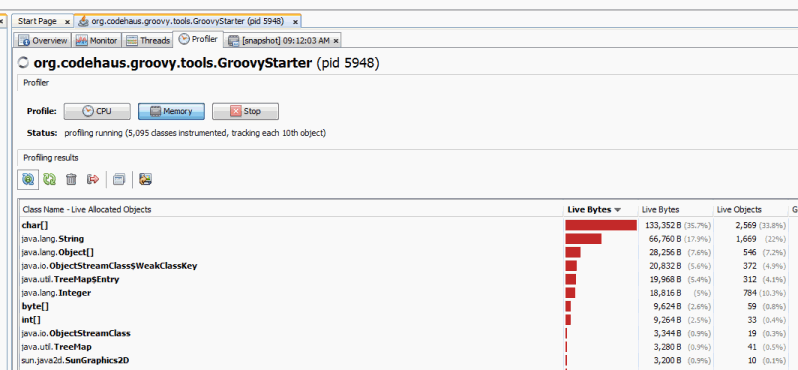798x370 pixels.
Task: Close the snapshot 09:12:03 AM tab
Action: point(336,41)
